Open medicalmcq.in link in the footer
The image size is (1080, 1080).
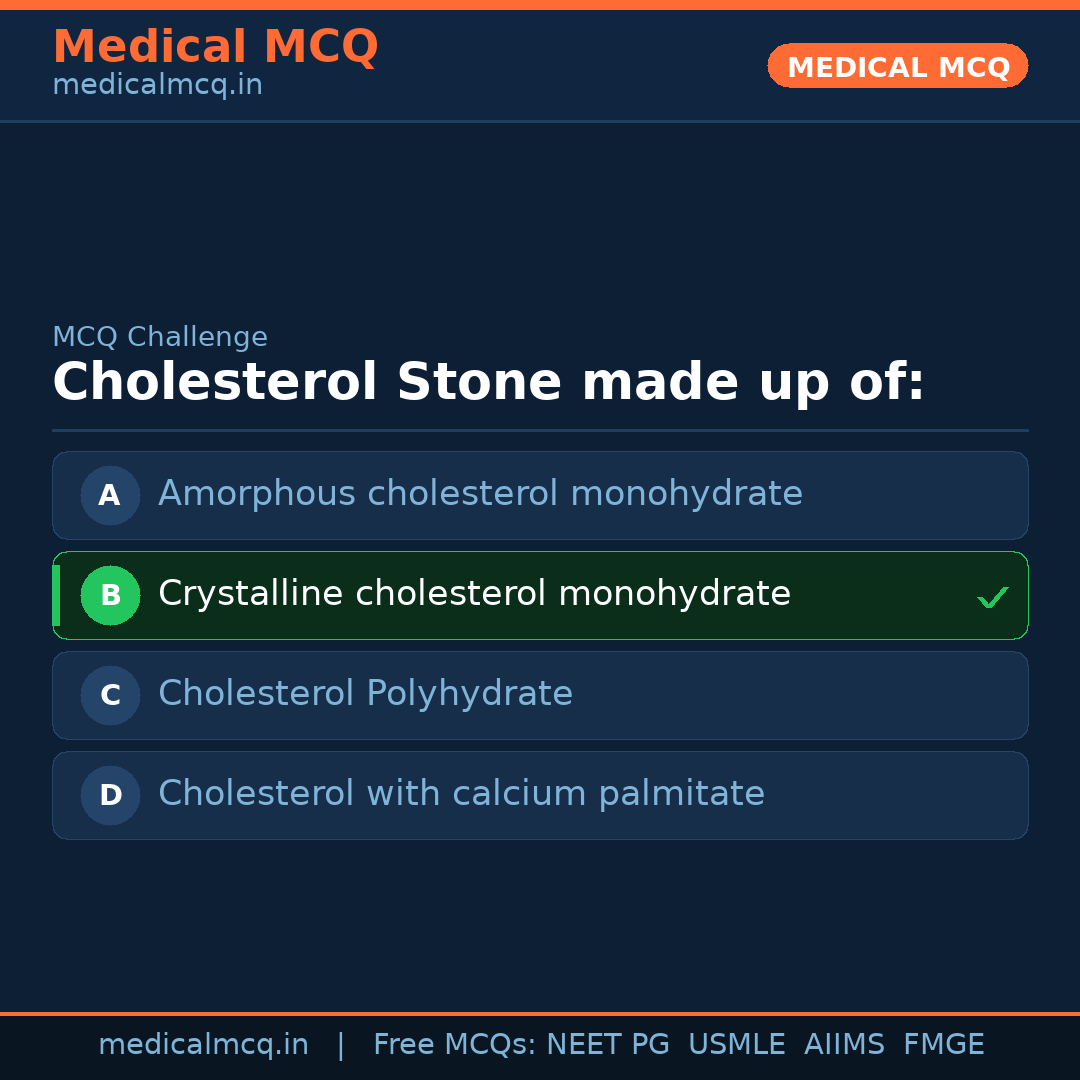[x=203, y=1045]
